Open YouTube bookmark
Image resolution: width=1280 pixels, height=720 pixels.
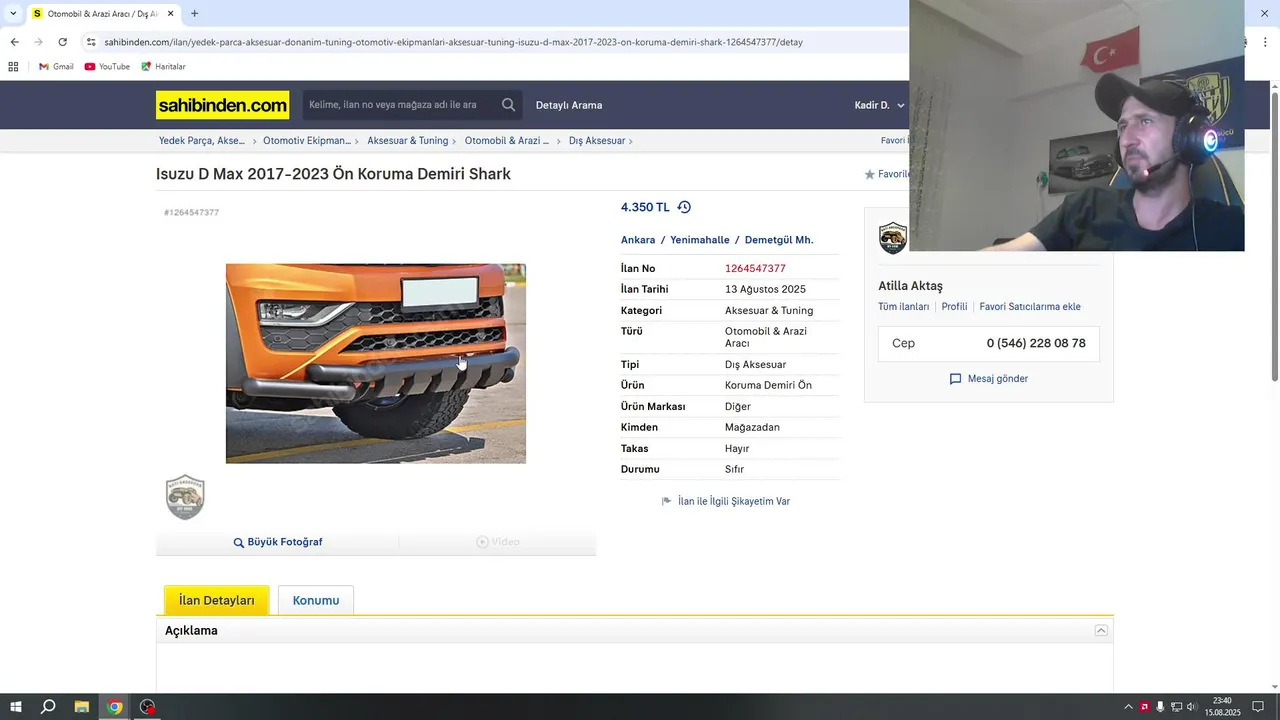(x=107, y=67)
